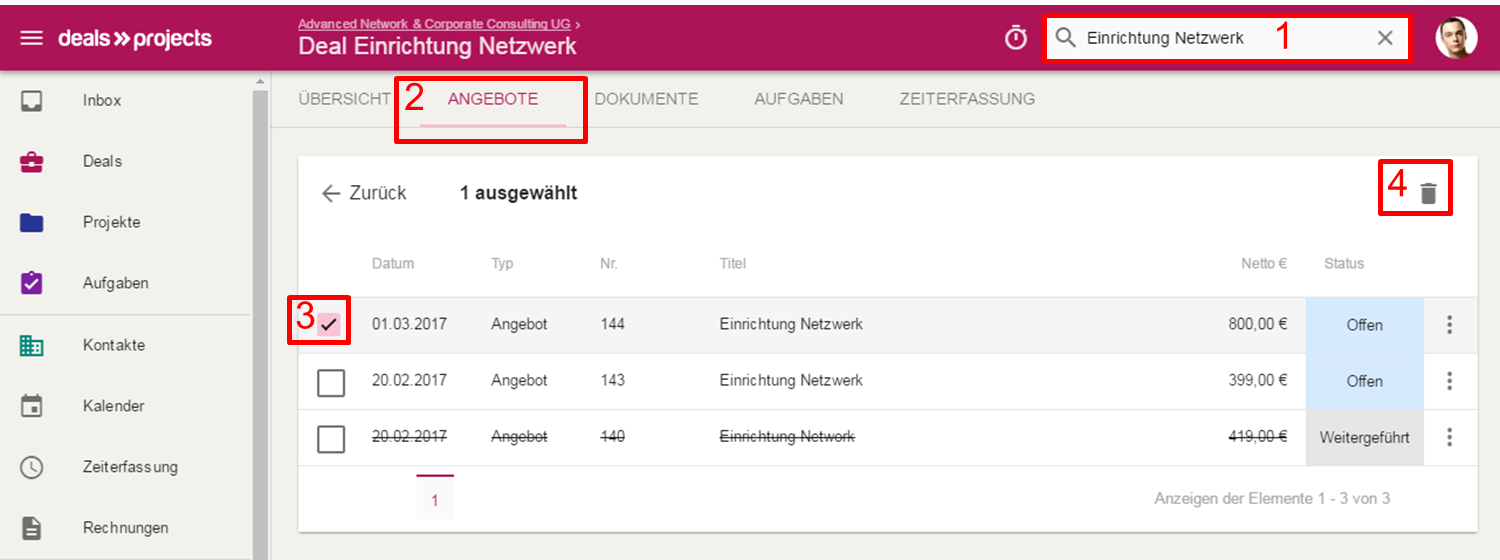Image resolution: width=1500 pixels, height=560 pixels.
Task: Open Zeiterfassung in the sidebar
Action: click(130, 467)
